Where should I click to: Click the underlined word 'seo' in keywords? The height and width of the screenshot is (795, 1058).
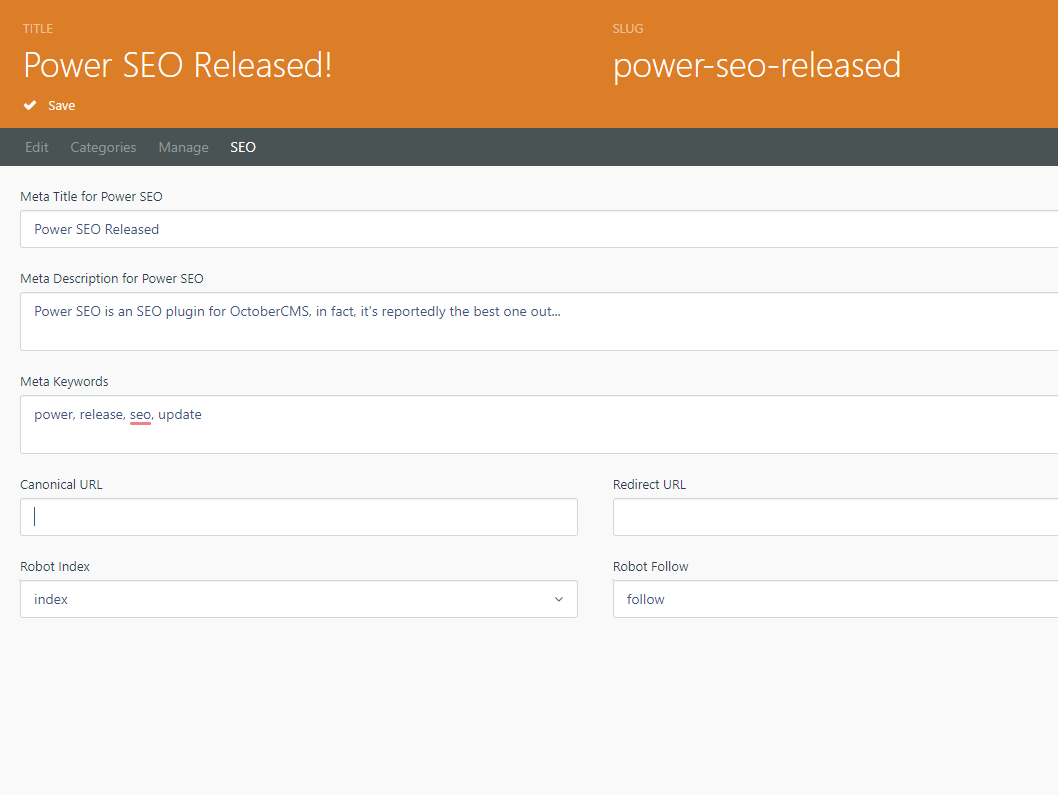[140, 415]
